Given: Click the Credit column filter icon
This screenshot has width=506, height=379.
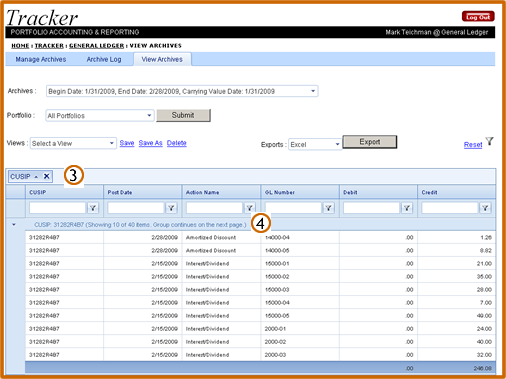Looking at the screenshot, I should point(485,208).
